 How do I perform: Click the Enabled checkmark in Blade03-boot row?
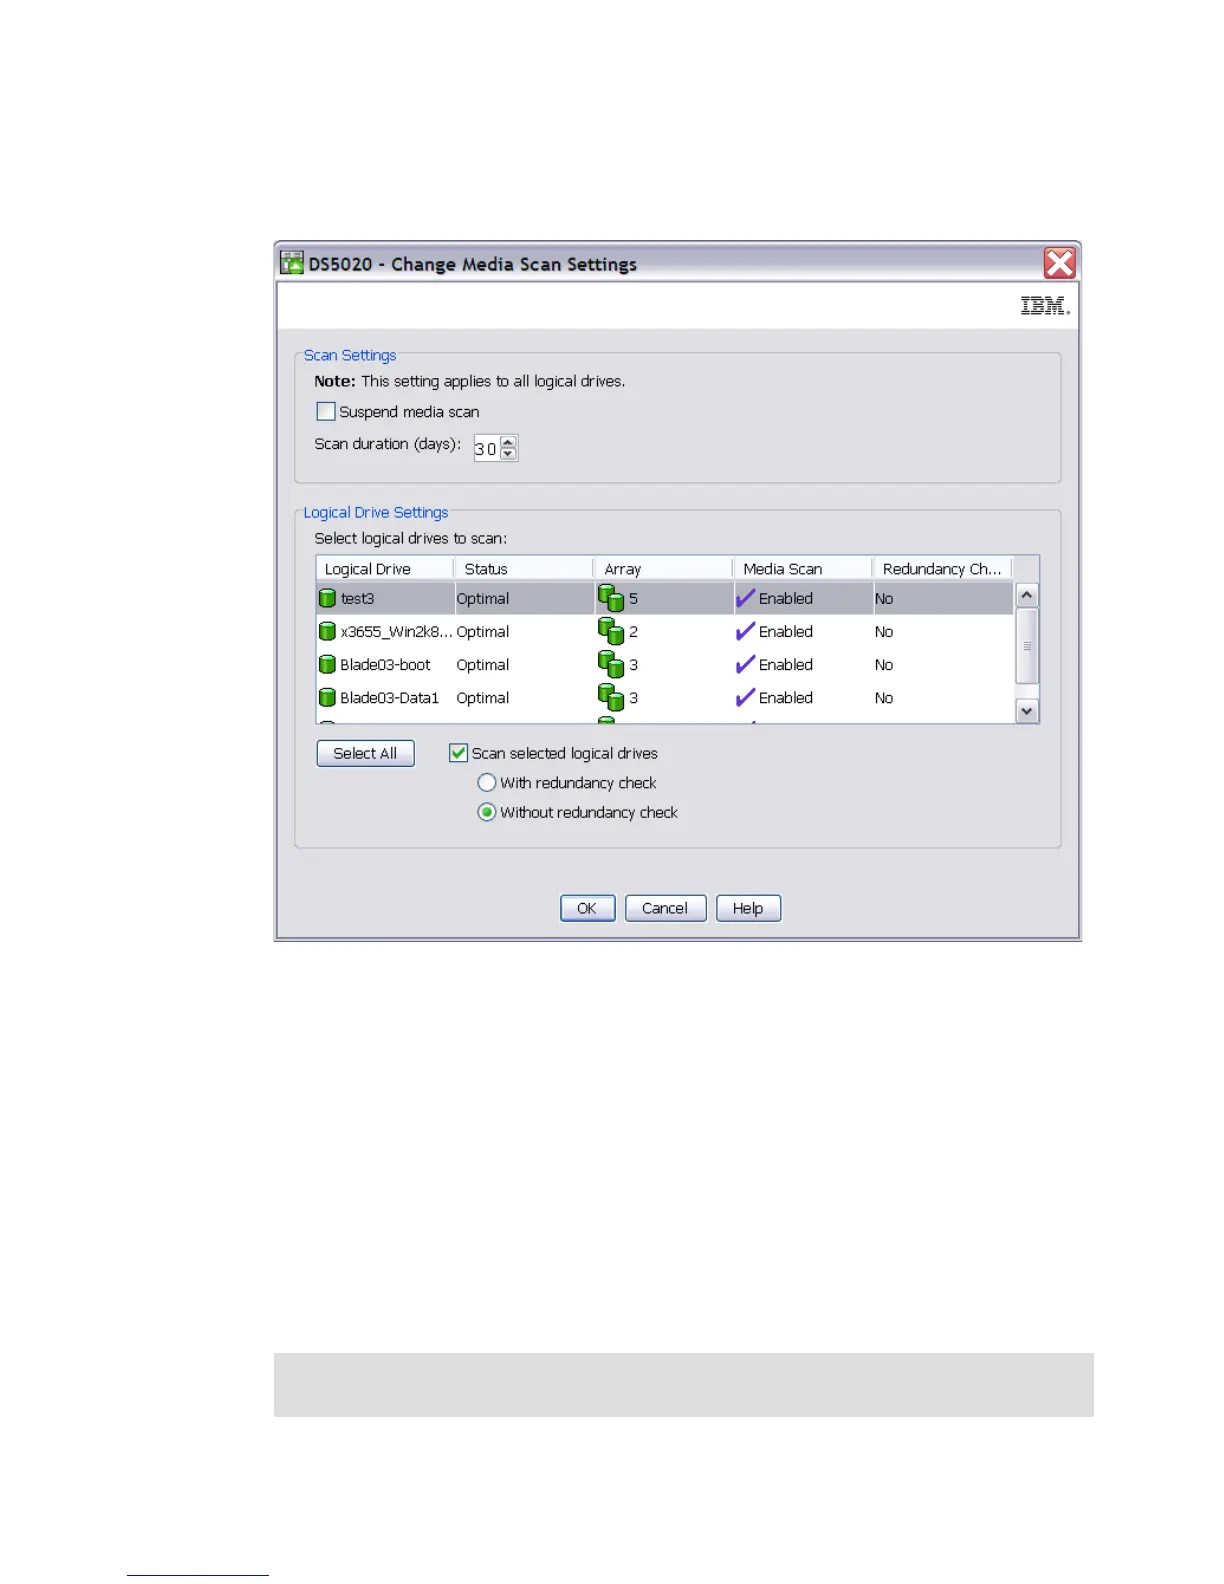(745, 664)
